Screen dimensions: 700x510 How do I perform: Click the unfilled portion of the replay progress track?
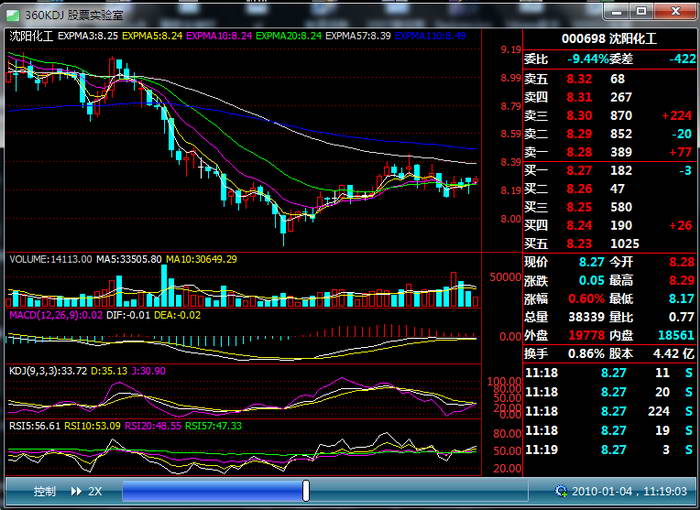click(418, 491)
